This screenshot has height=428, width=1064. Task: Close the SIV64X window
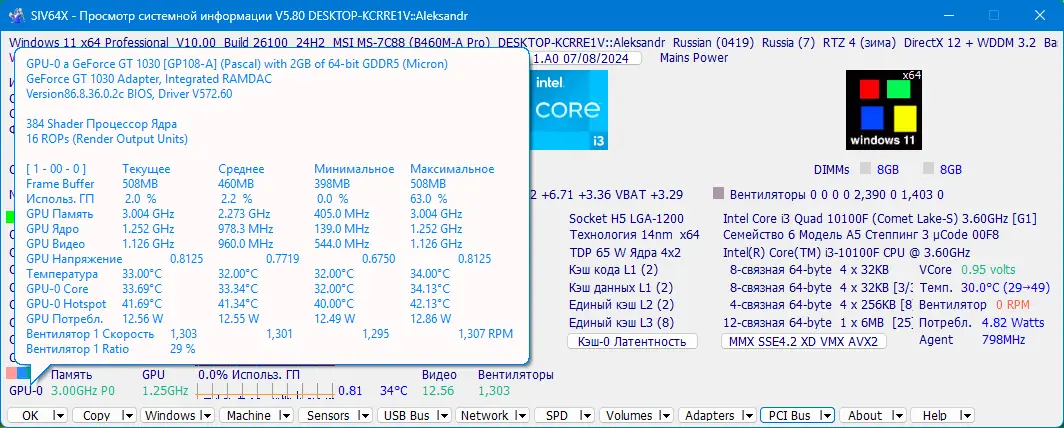pos(1039,15)
